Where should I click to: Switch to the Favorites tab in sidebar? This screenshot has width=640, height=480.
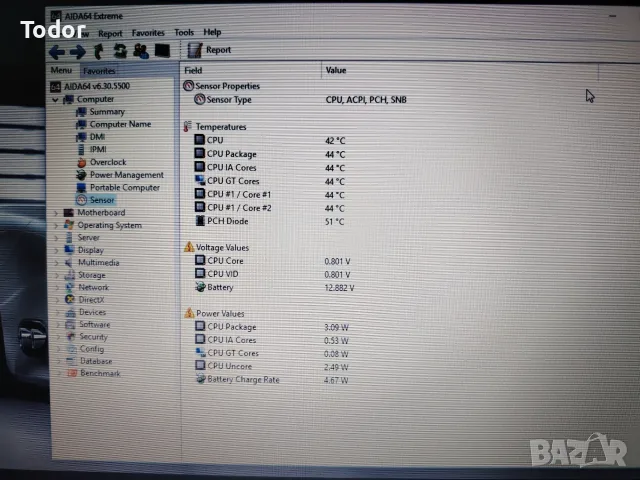[x=99, y=71]
